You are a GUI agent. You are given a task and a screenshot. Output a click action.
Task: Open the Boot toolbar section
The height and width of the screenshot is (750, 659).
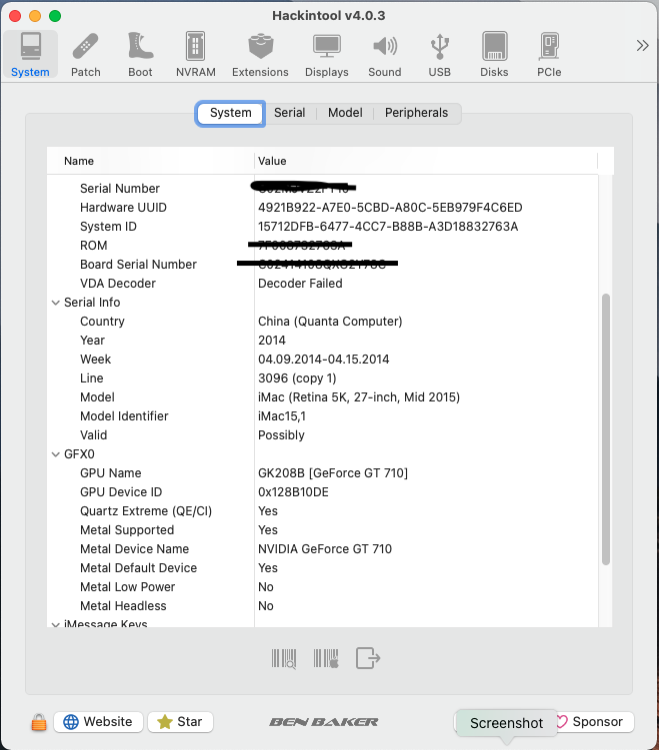click(140, 55)
